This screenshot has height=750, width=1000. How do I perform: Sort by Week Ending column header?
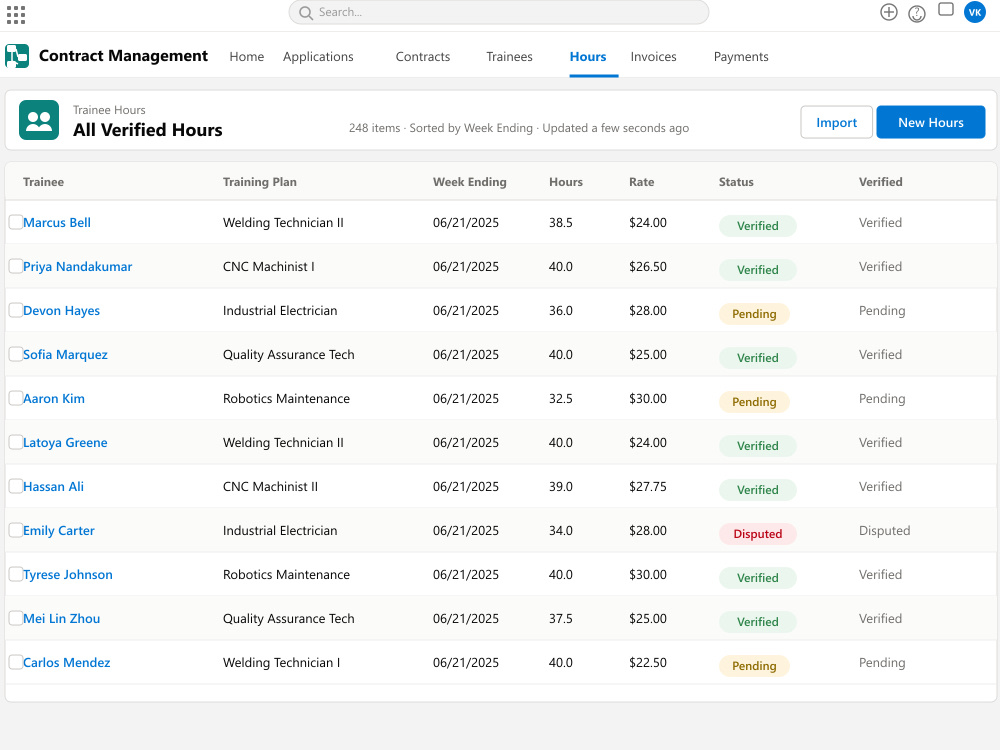pyautogui.click(x=469, y=182)
